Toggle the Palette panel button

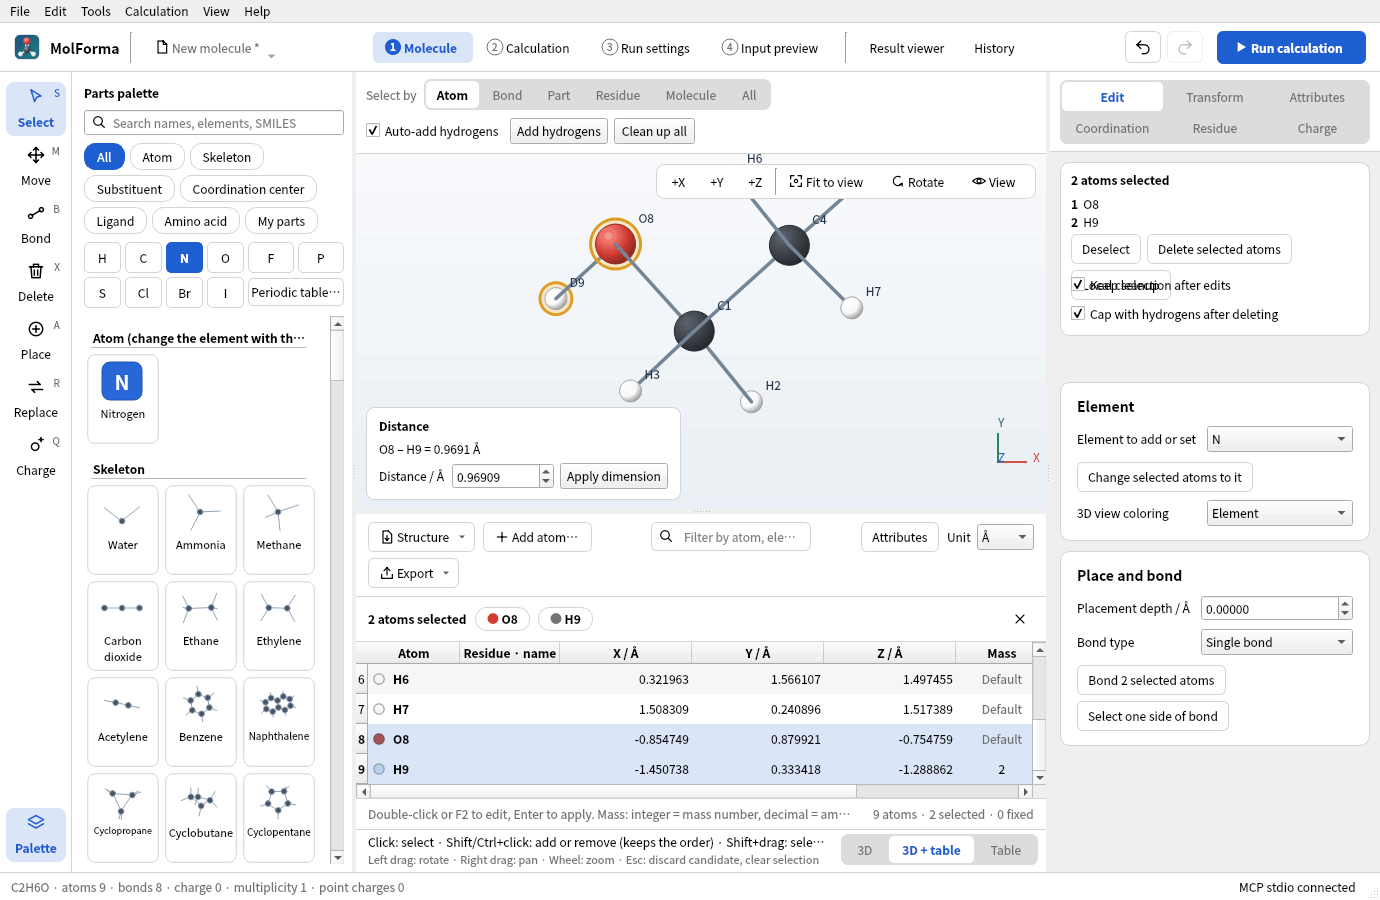(36, 834)
